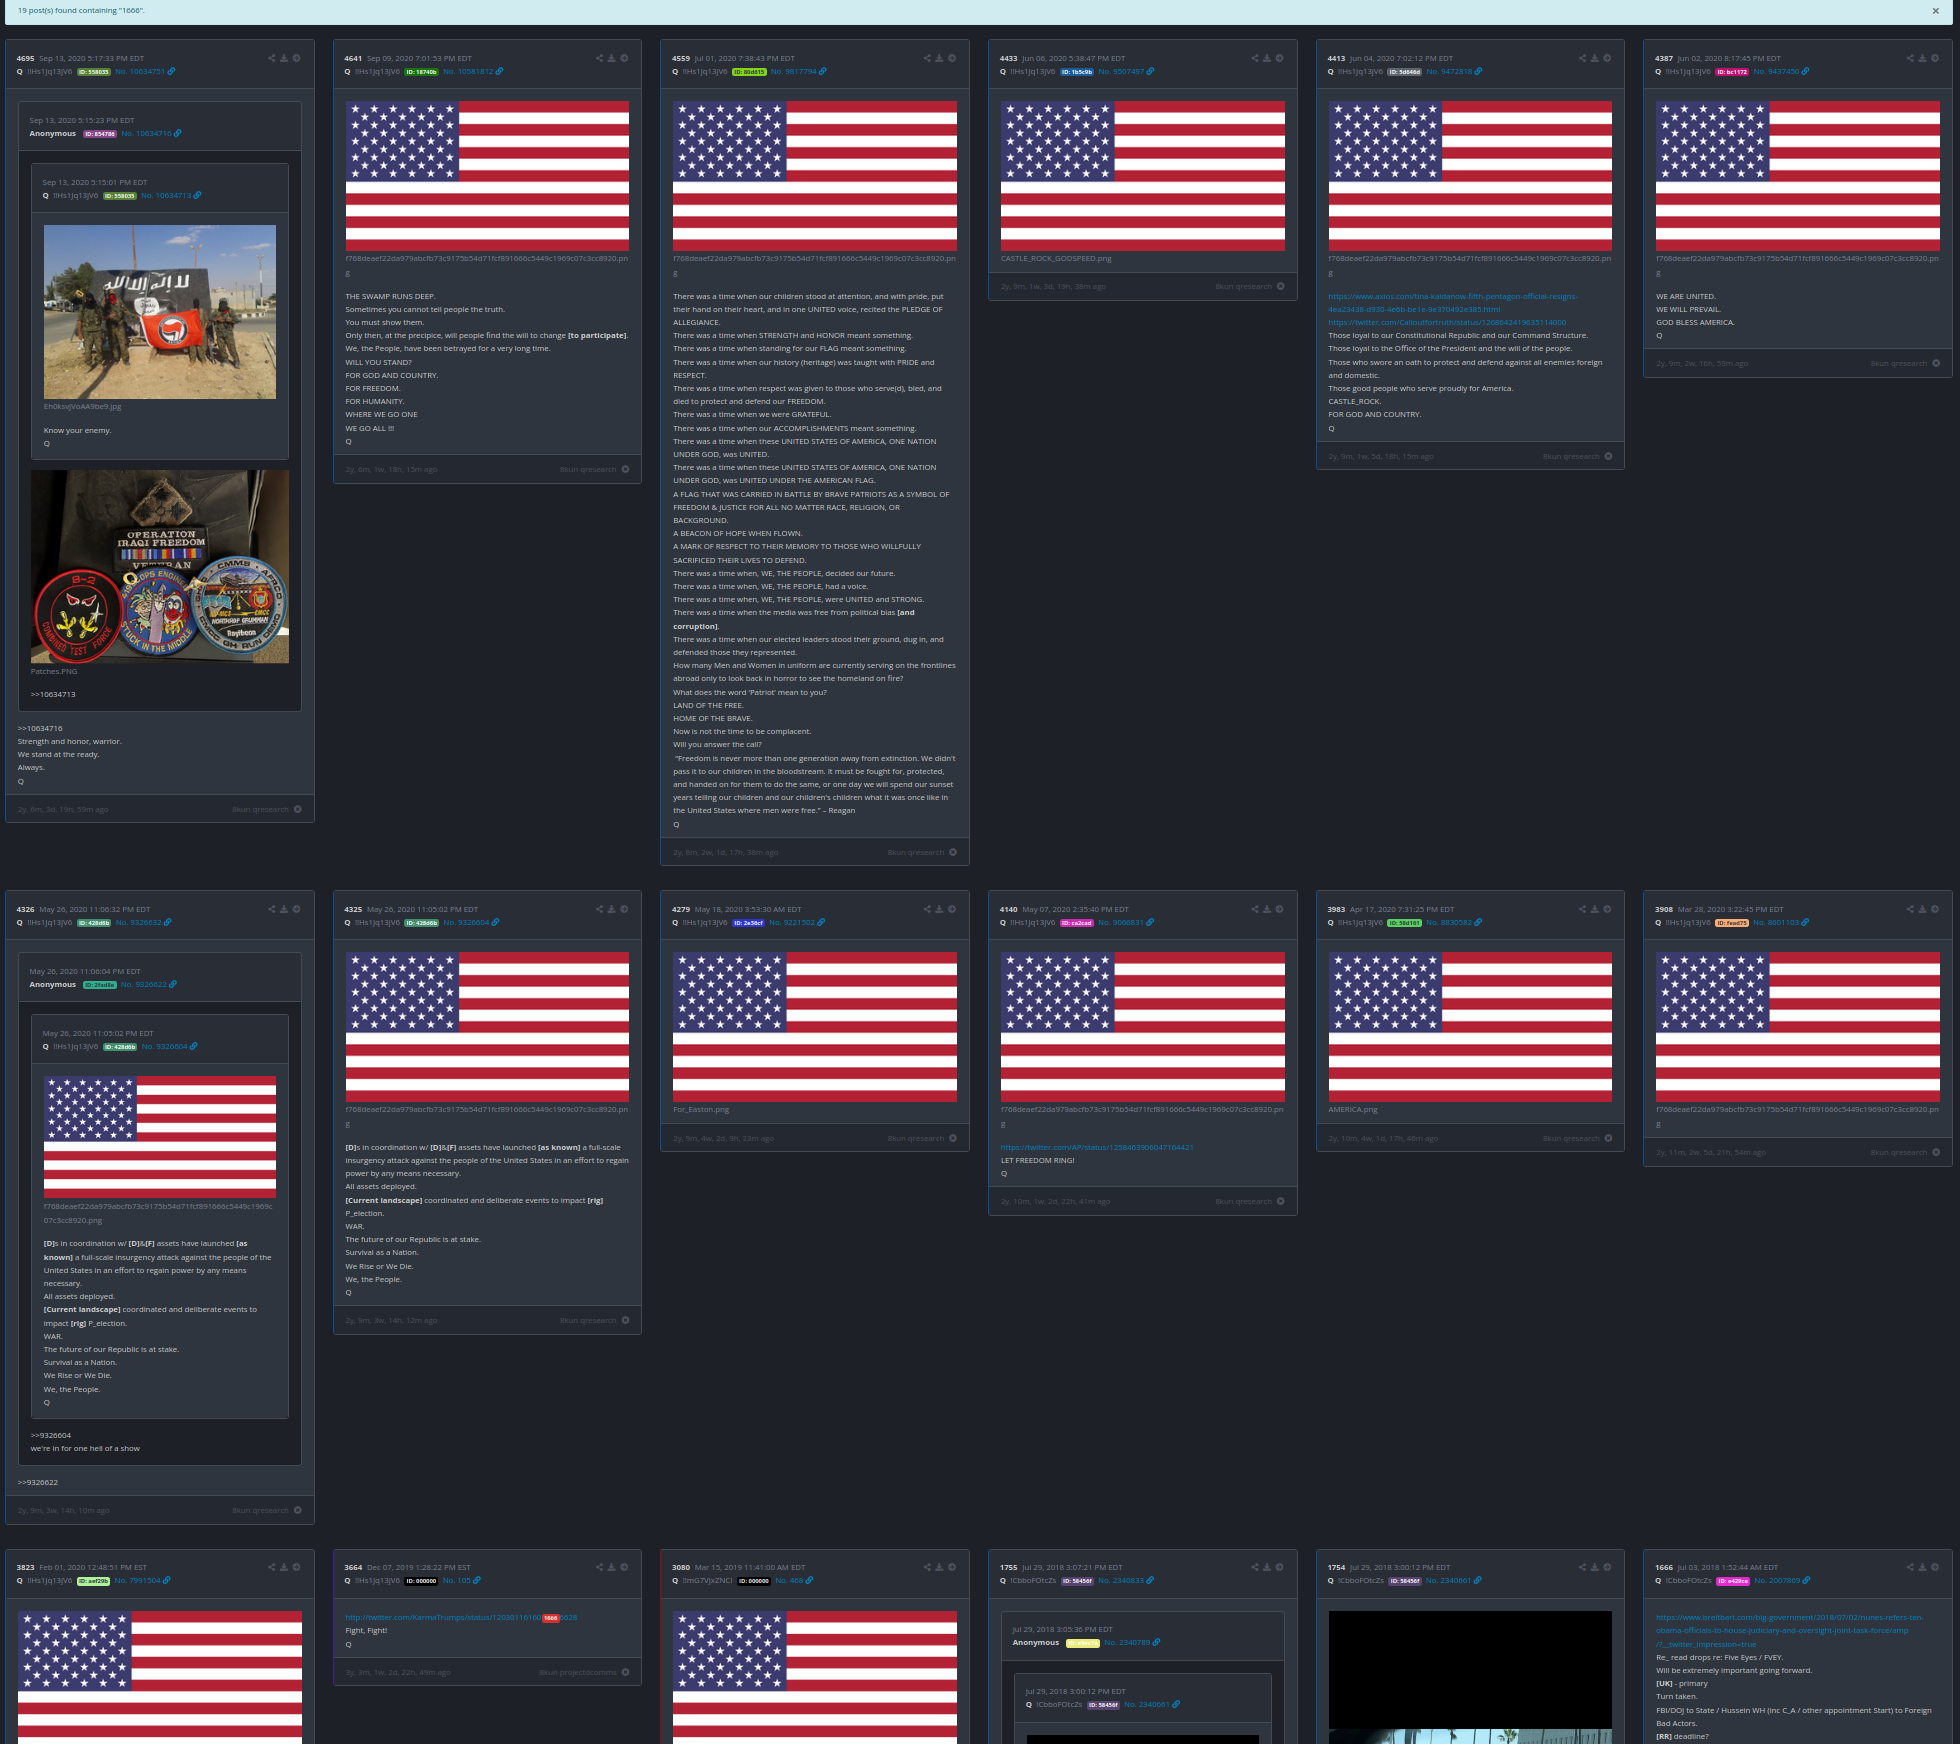The image size is (1960, 1744).
Task: Open post 4641 via arrow circle icon
Action: (x=625, y=58)
